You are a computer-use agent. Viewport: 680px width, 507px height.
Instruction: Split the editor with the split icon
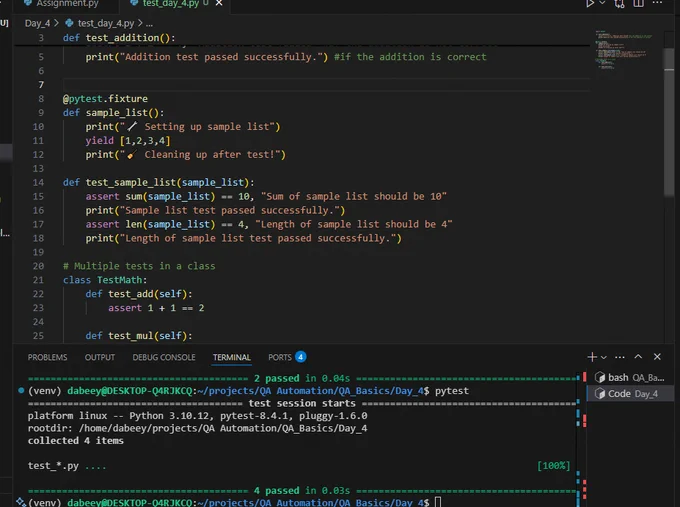coord(638,3)
